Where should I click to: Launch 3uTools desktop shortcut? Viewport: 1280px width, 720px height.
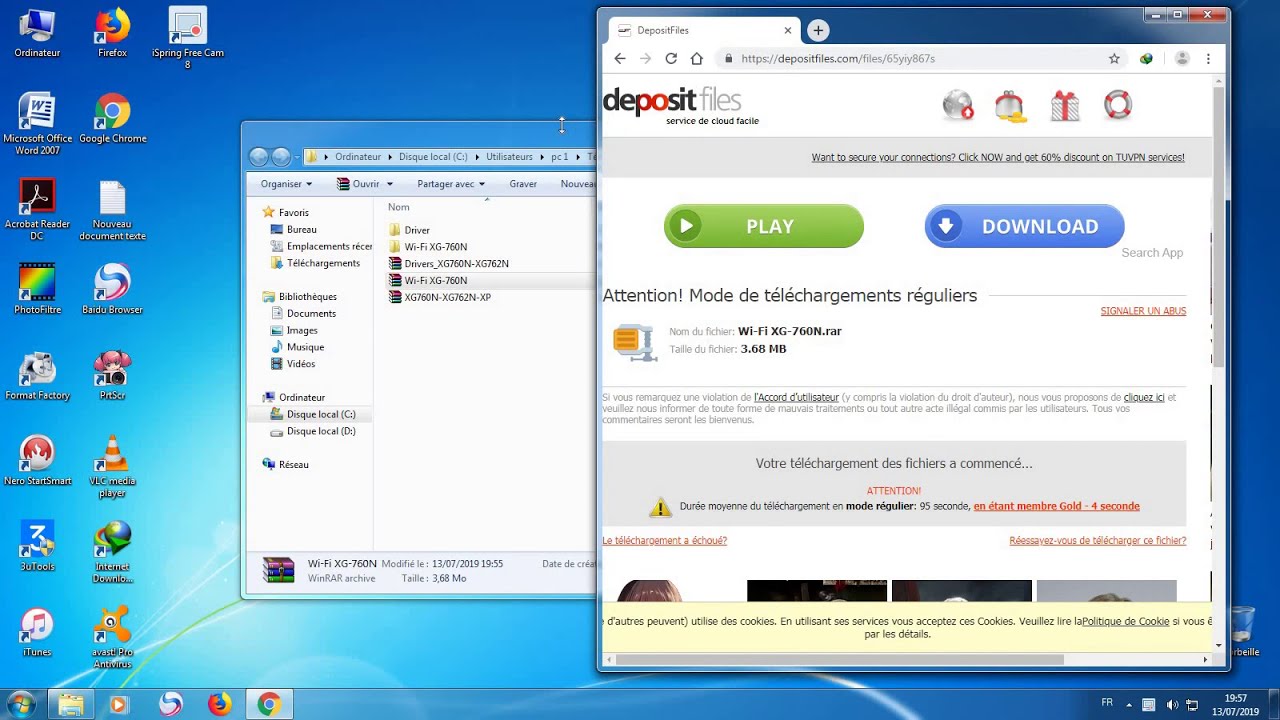(37, 547)
